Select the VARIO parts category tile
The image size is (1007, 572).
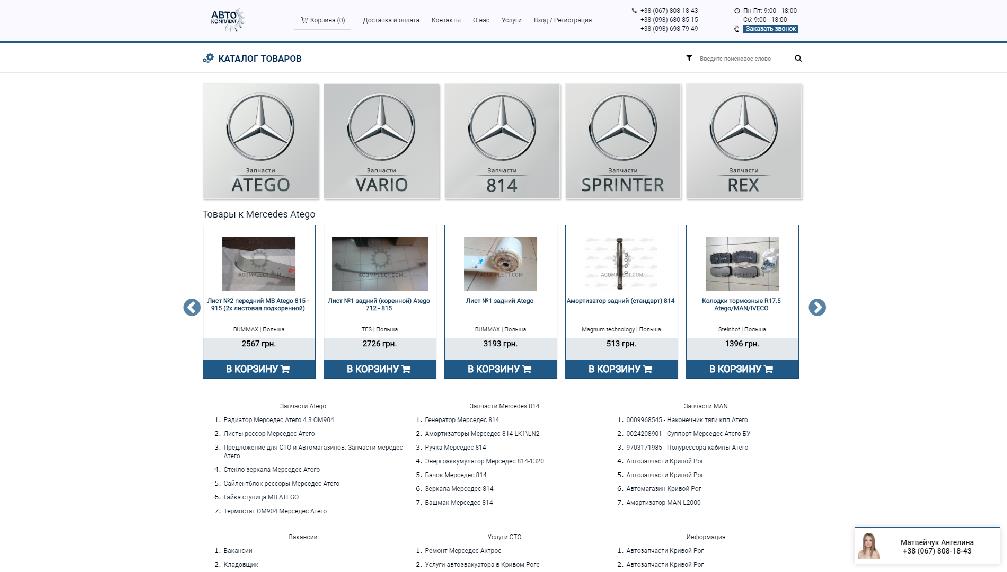(x=382, y=140)
